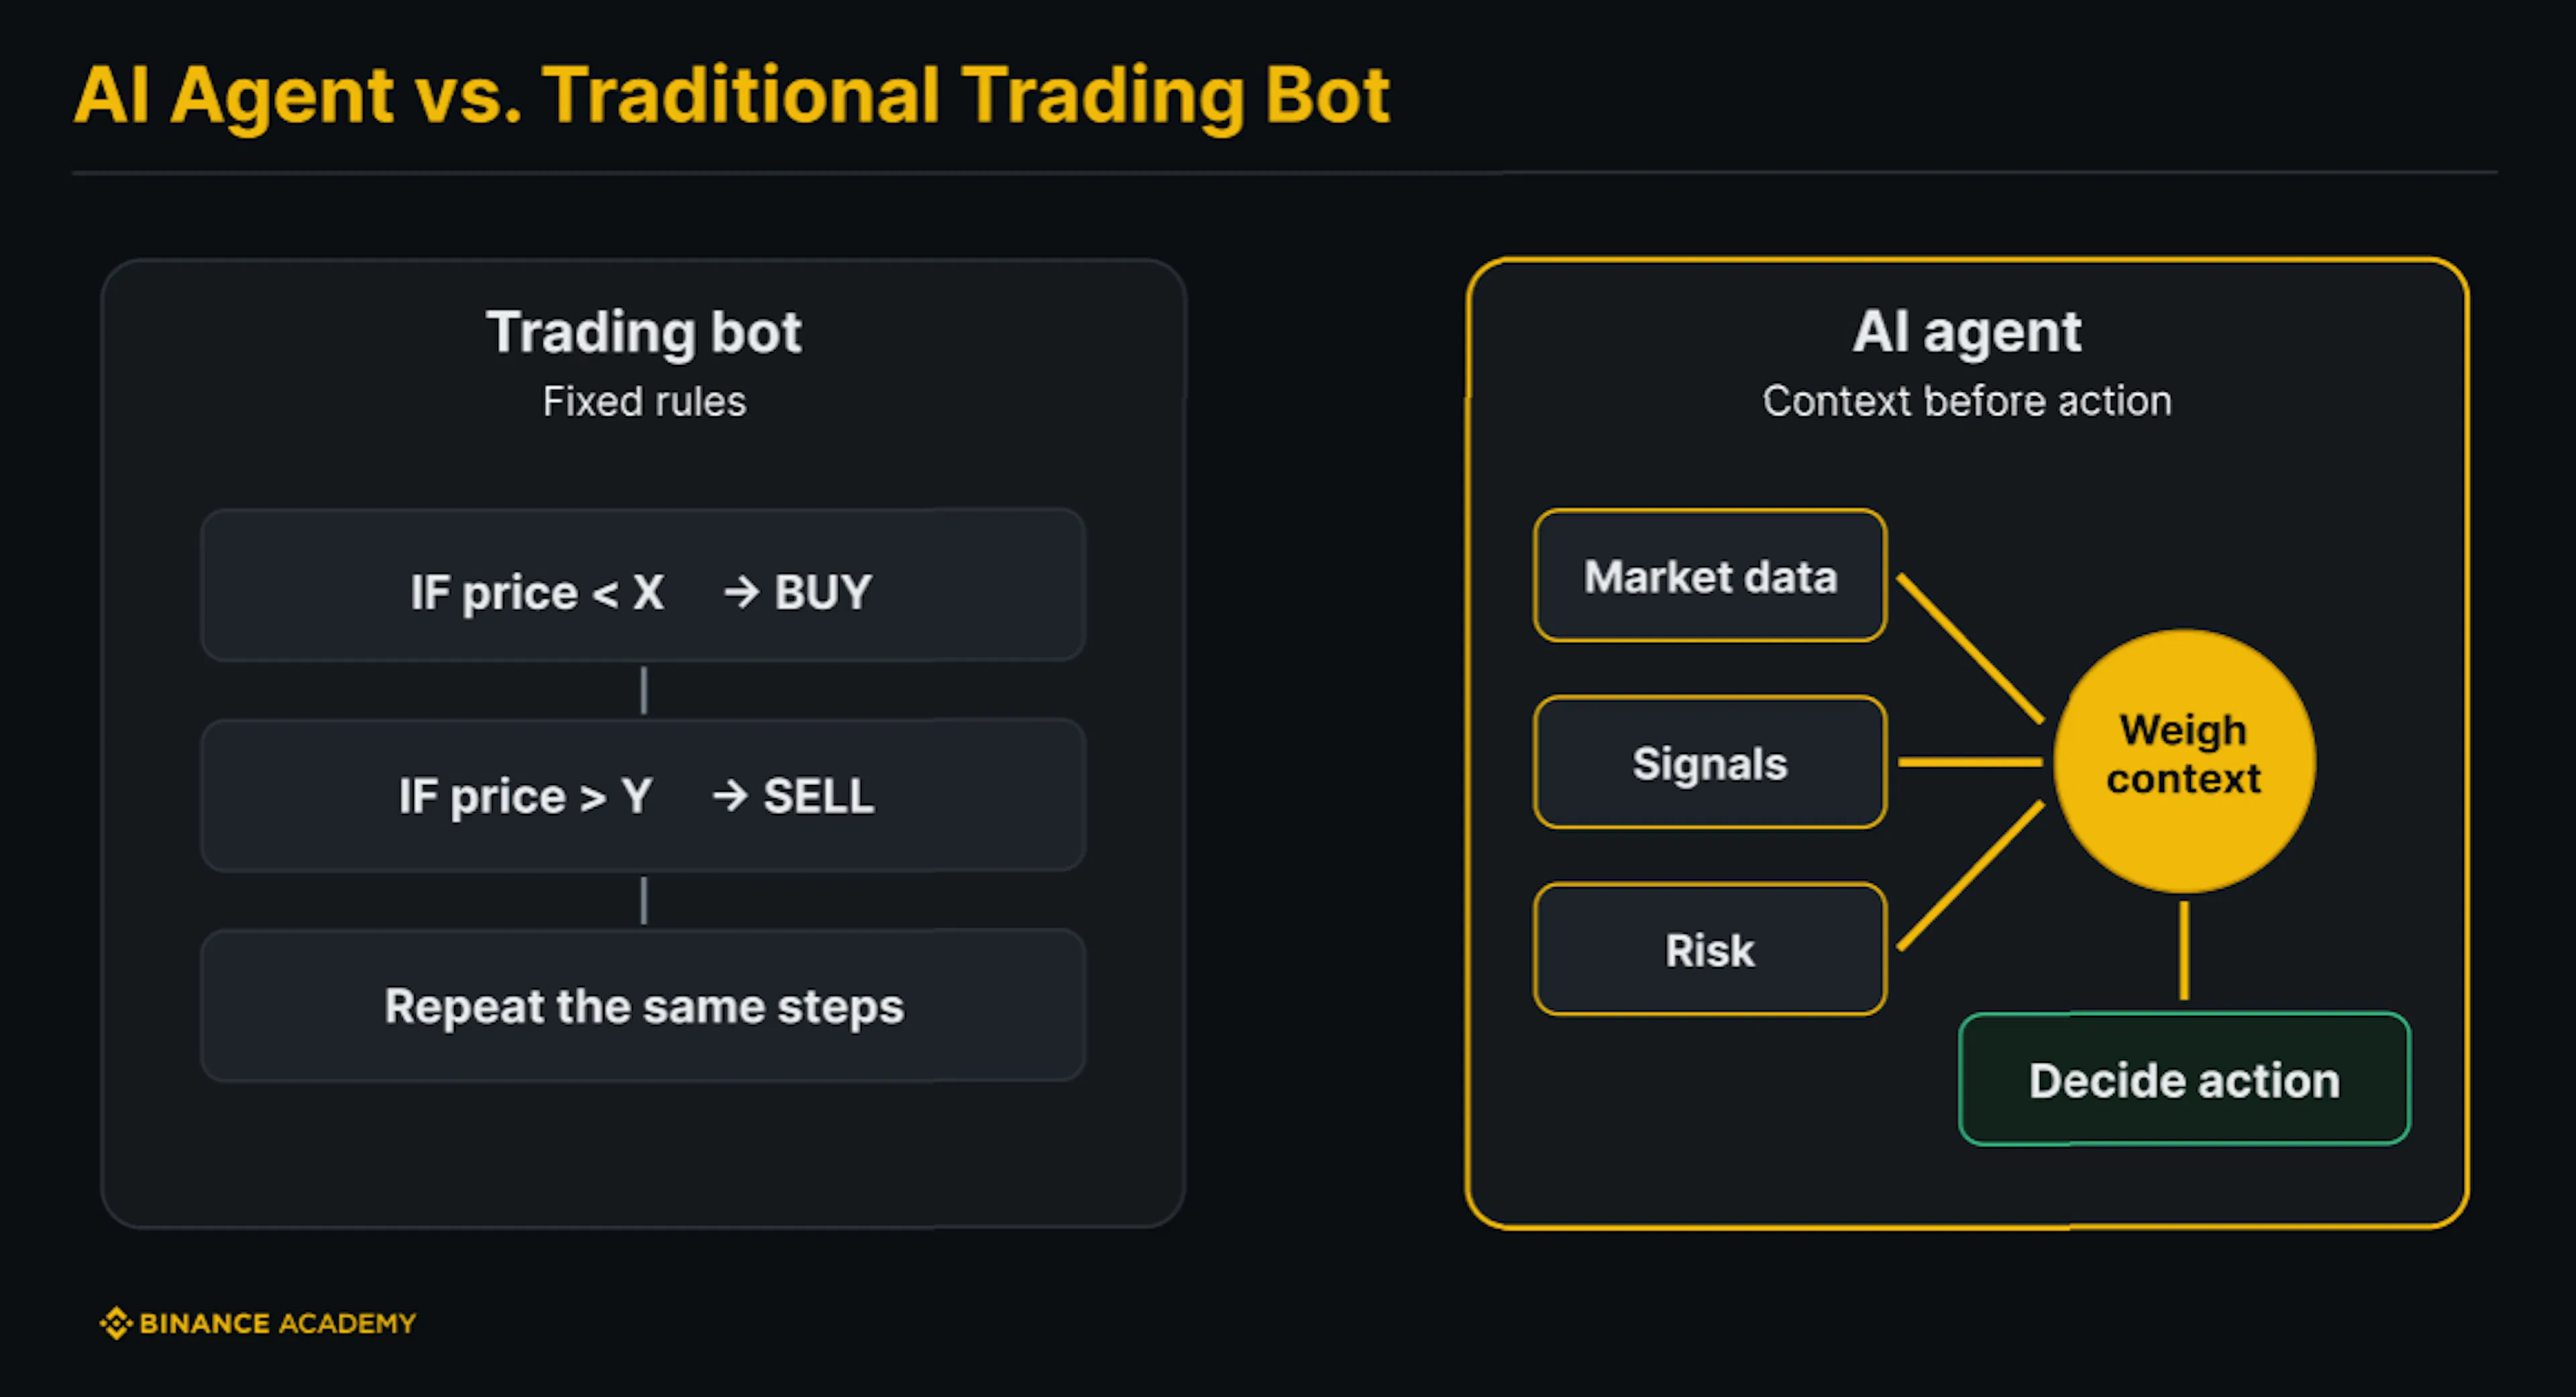Click the Signals box

click(1710, 762)
